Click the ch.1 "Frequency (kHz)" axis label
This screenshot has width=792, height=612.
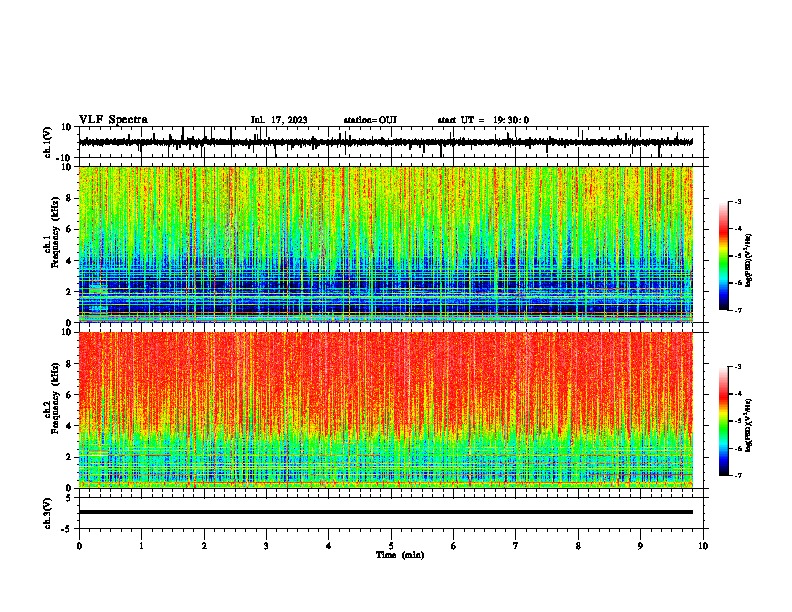(x=55, y=233)
